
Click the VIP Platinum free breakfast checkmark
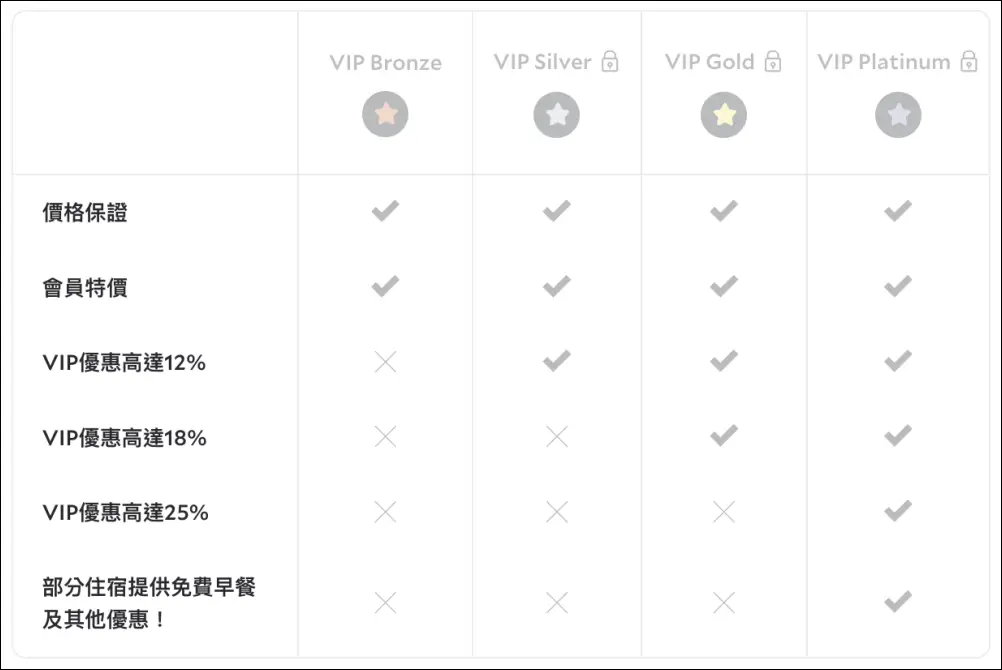pos(898,602)
